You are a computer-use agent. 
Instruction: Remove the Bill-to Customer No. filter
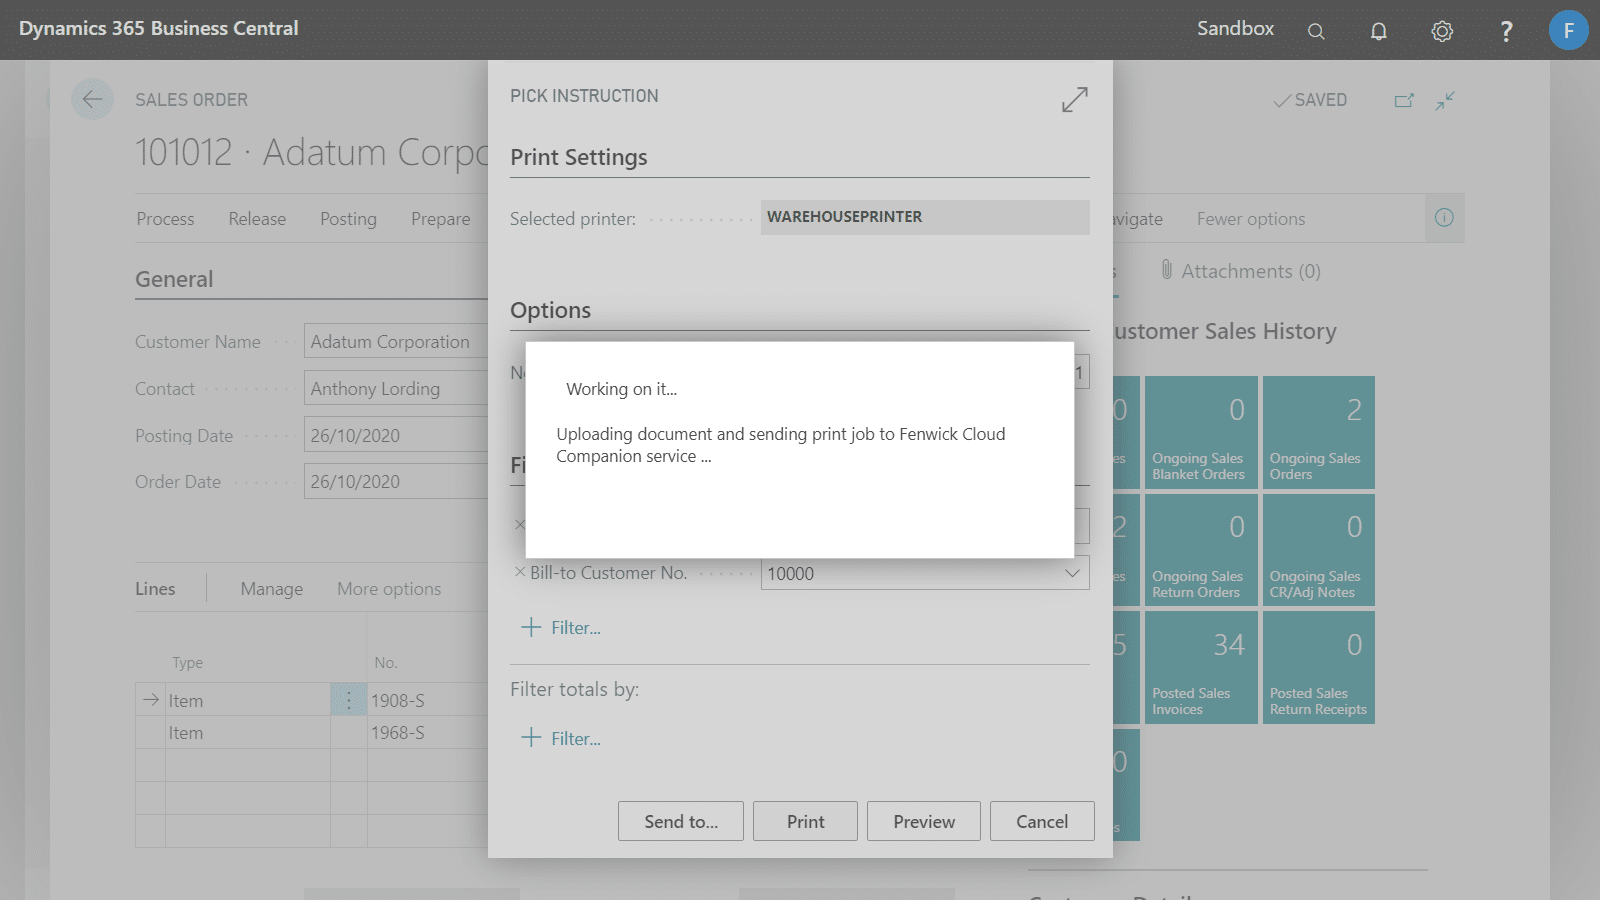[x=519, y=573]
